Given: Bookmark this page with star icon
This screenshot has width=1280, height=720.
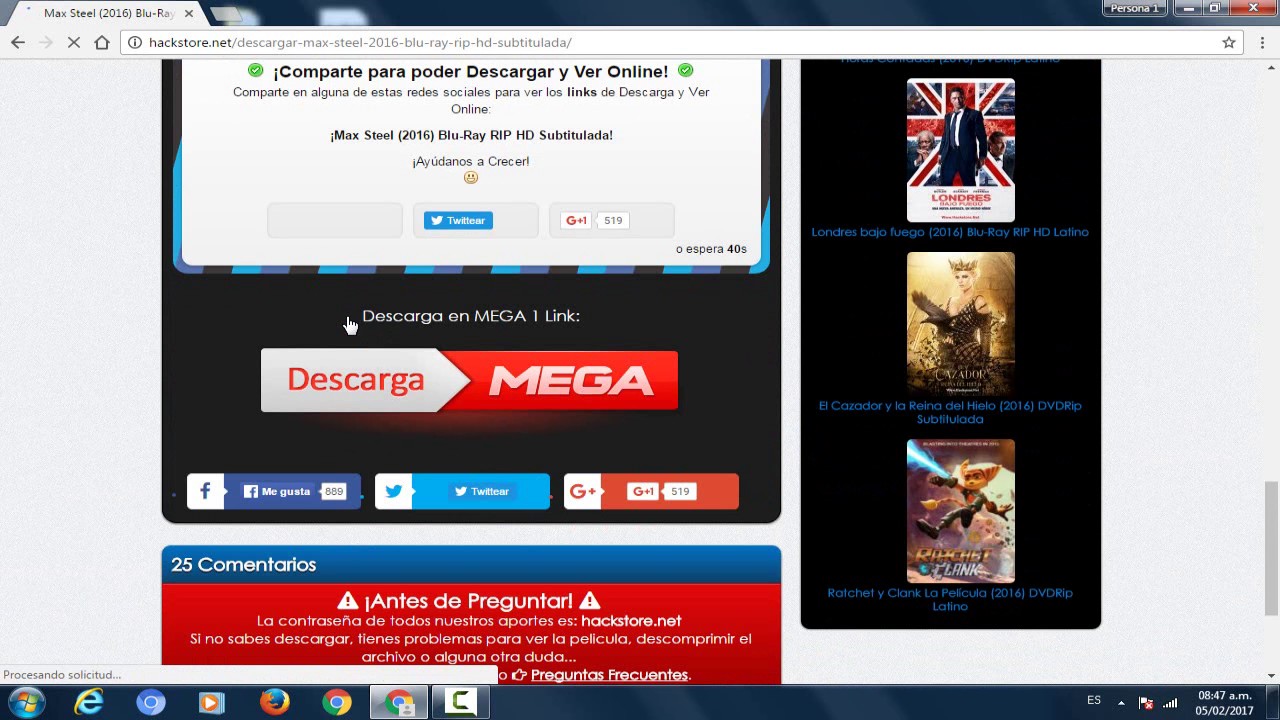Looking at the screenshot, I should (x=1229, y=42).
